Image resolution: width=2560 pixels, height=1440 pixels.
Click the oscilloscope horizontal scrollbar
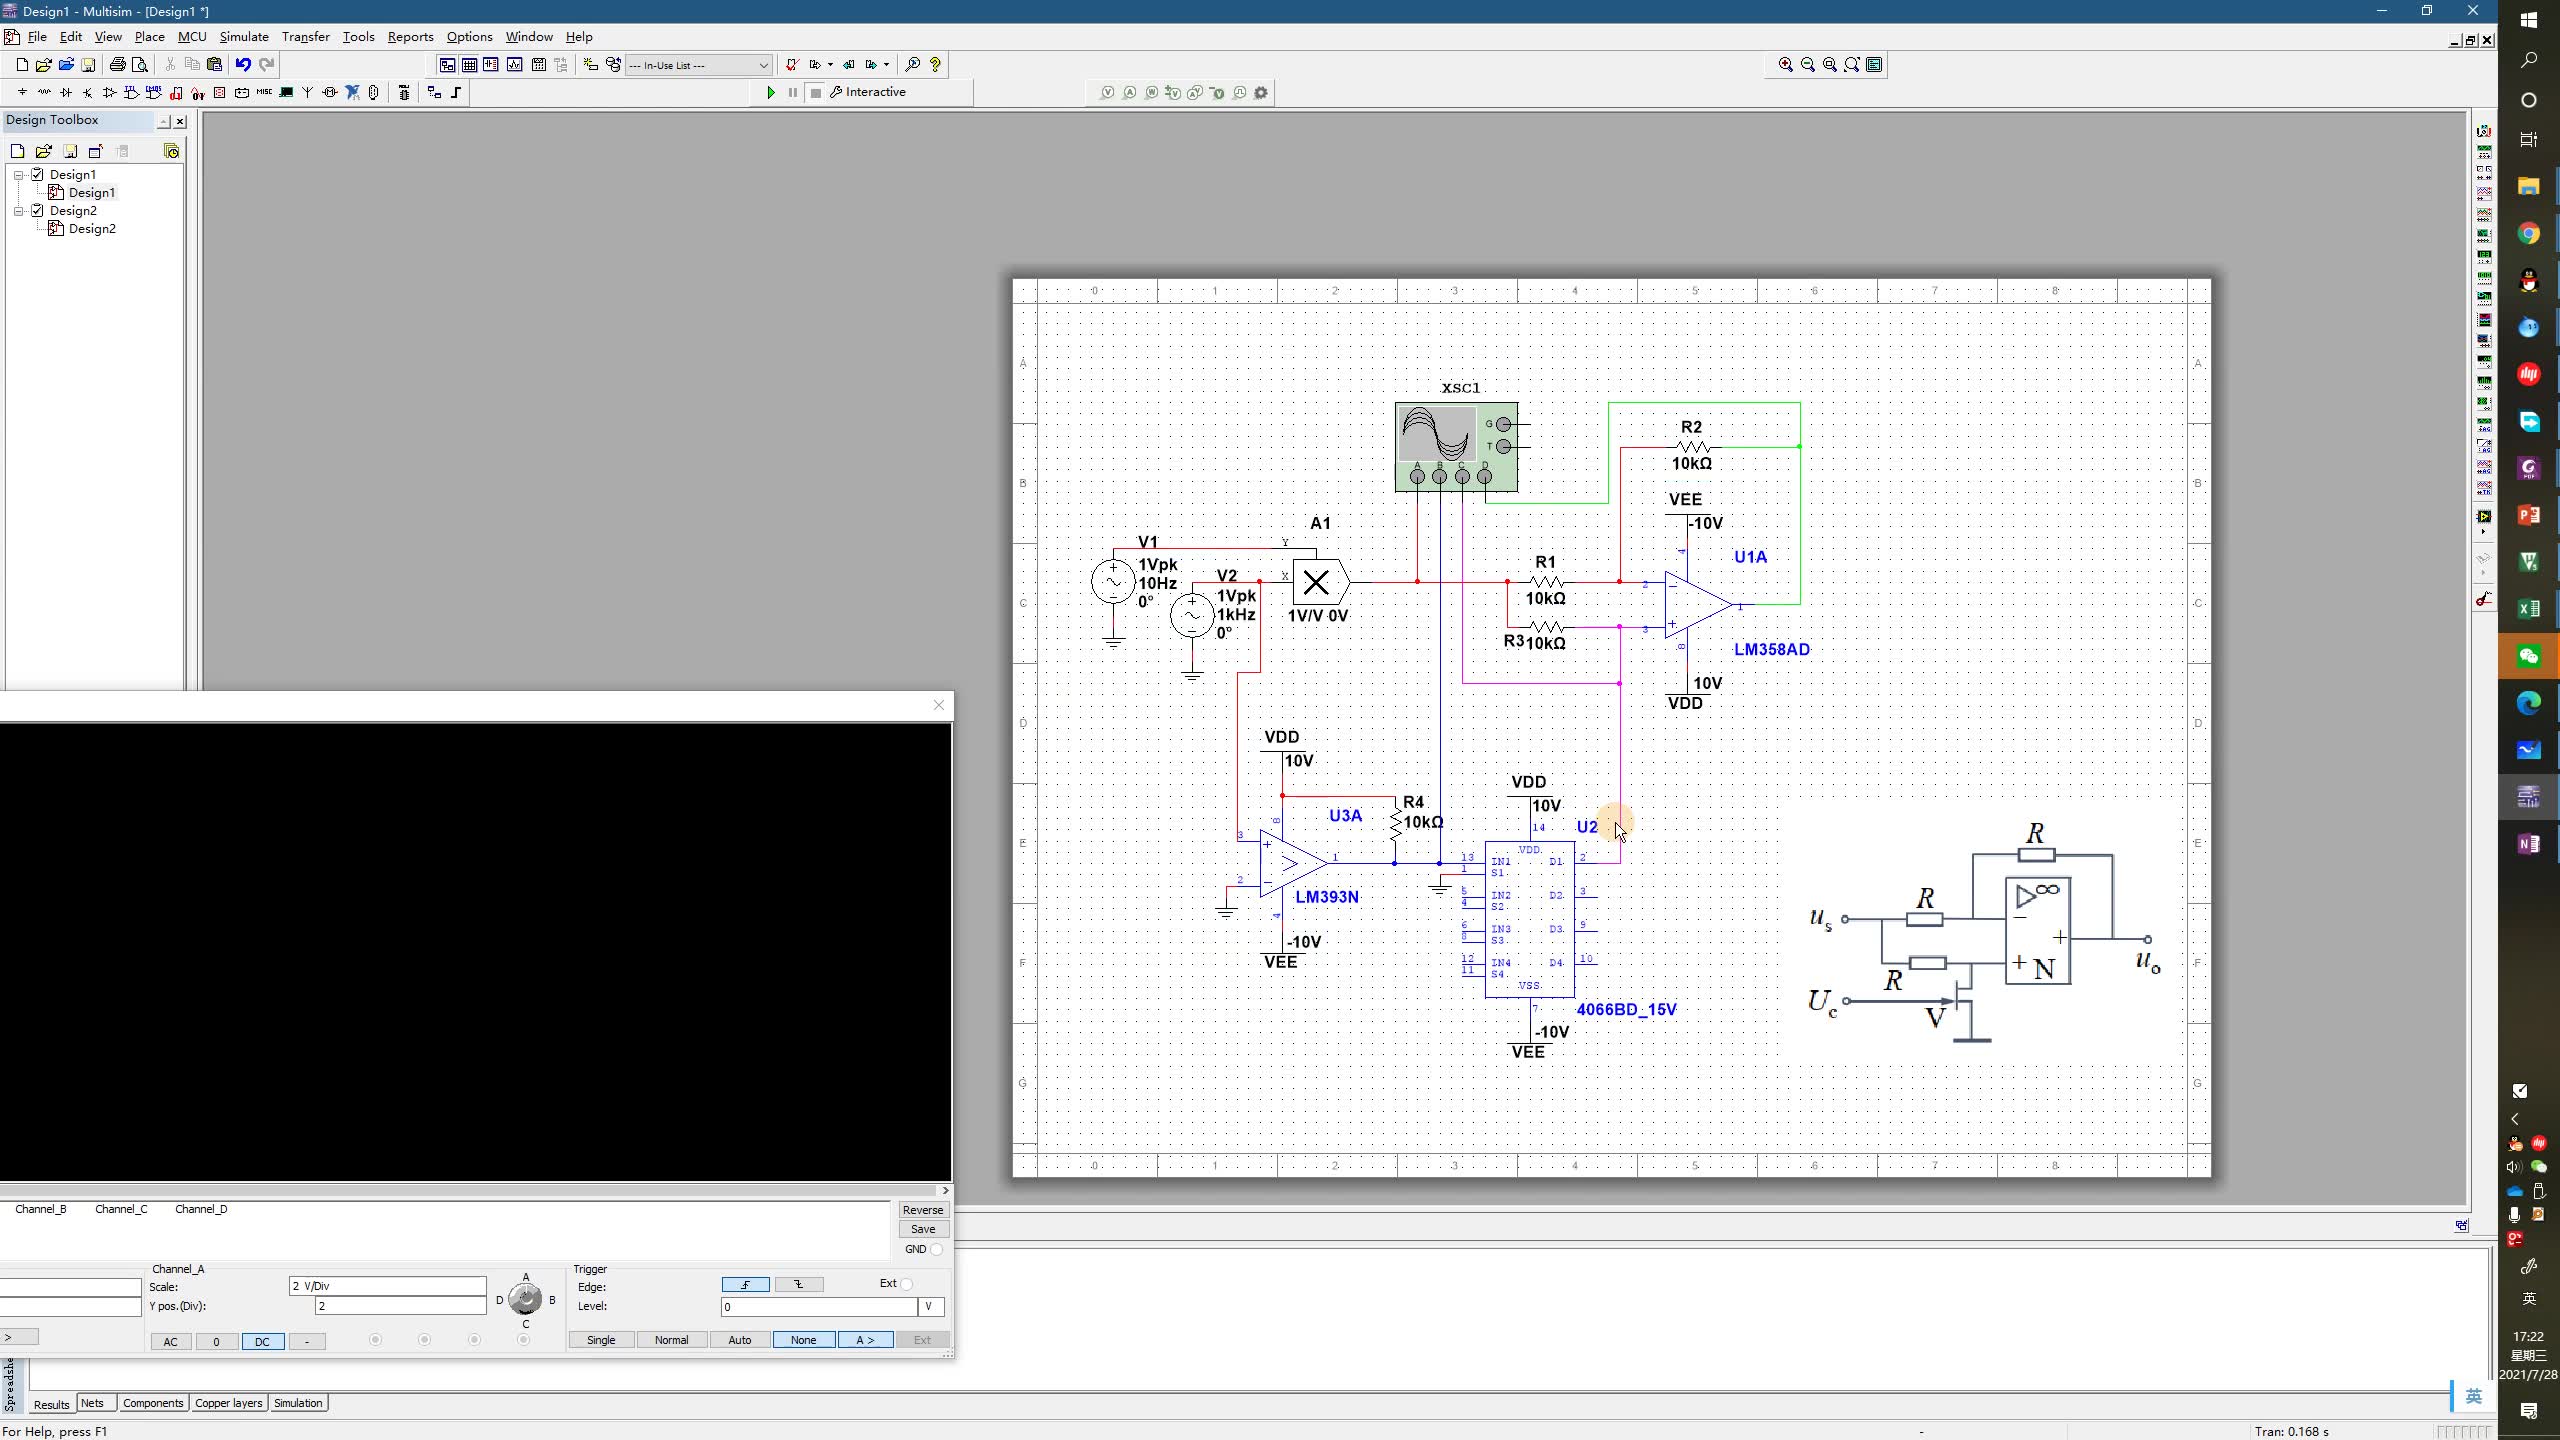pyautogui.click(x=470, y=1191)
